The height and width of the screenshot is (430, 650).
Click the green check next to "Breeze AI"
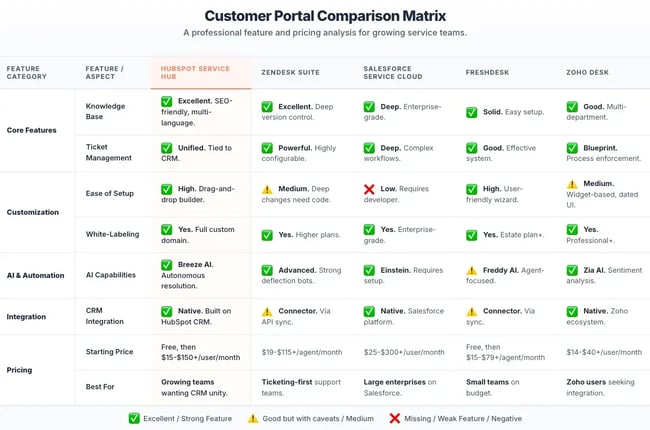coord(166,265)
